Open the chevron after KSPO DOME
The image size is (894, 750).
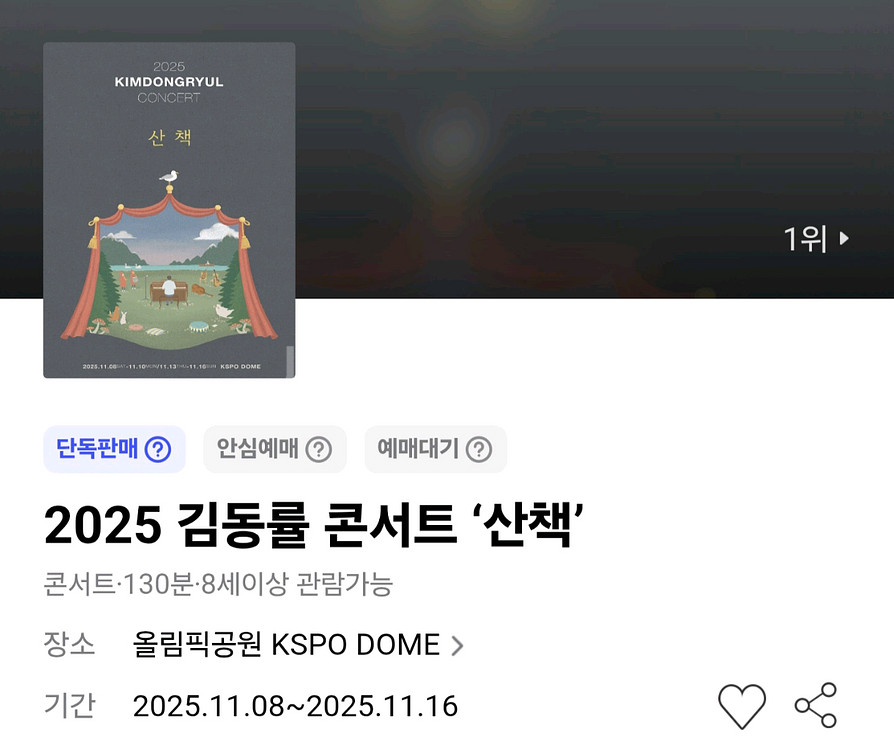(x=457, y=646)
